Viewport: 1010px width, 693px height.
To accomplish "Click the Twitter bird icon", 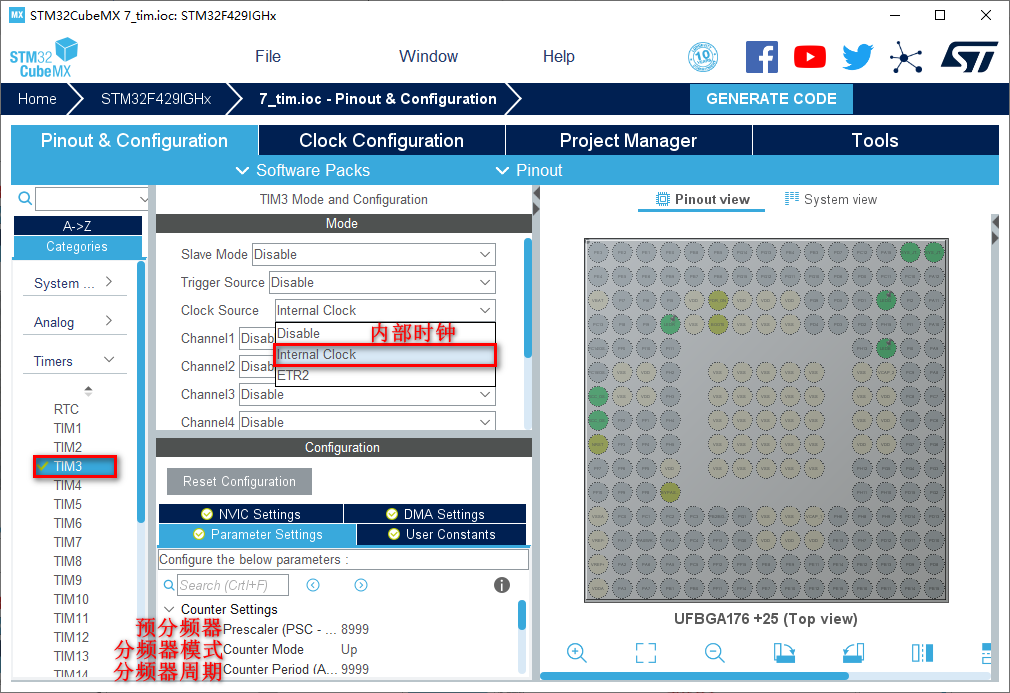I will pos(857,57).
